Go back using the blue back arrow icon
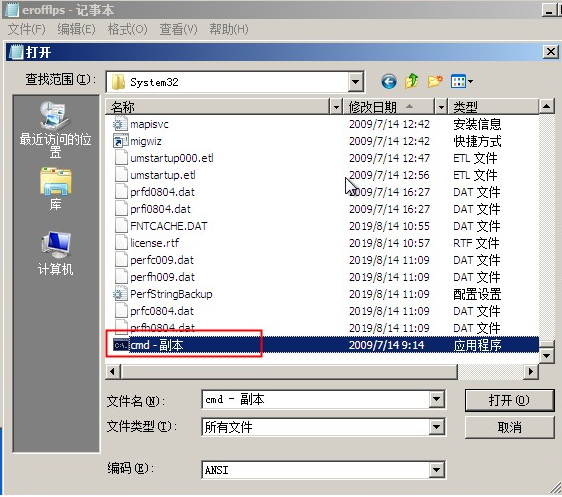Image resolution: width=562 pixels, height=497 pixels. pos(389,81)
